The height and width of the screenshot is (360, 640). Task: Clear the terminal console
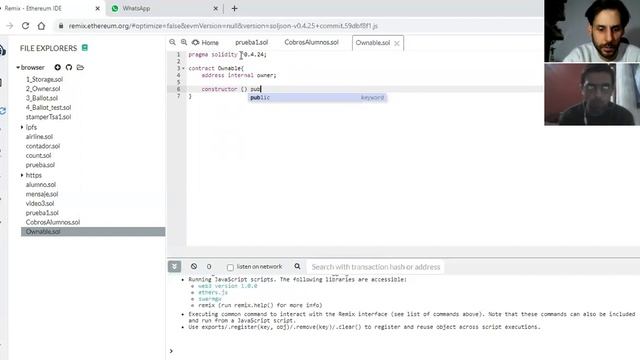[194, 266]
